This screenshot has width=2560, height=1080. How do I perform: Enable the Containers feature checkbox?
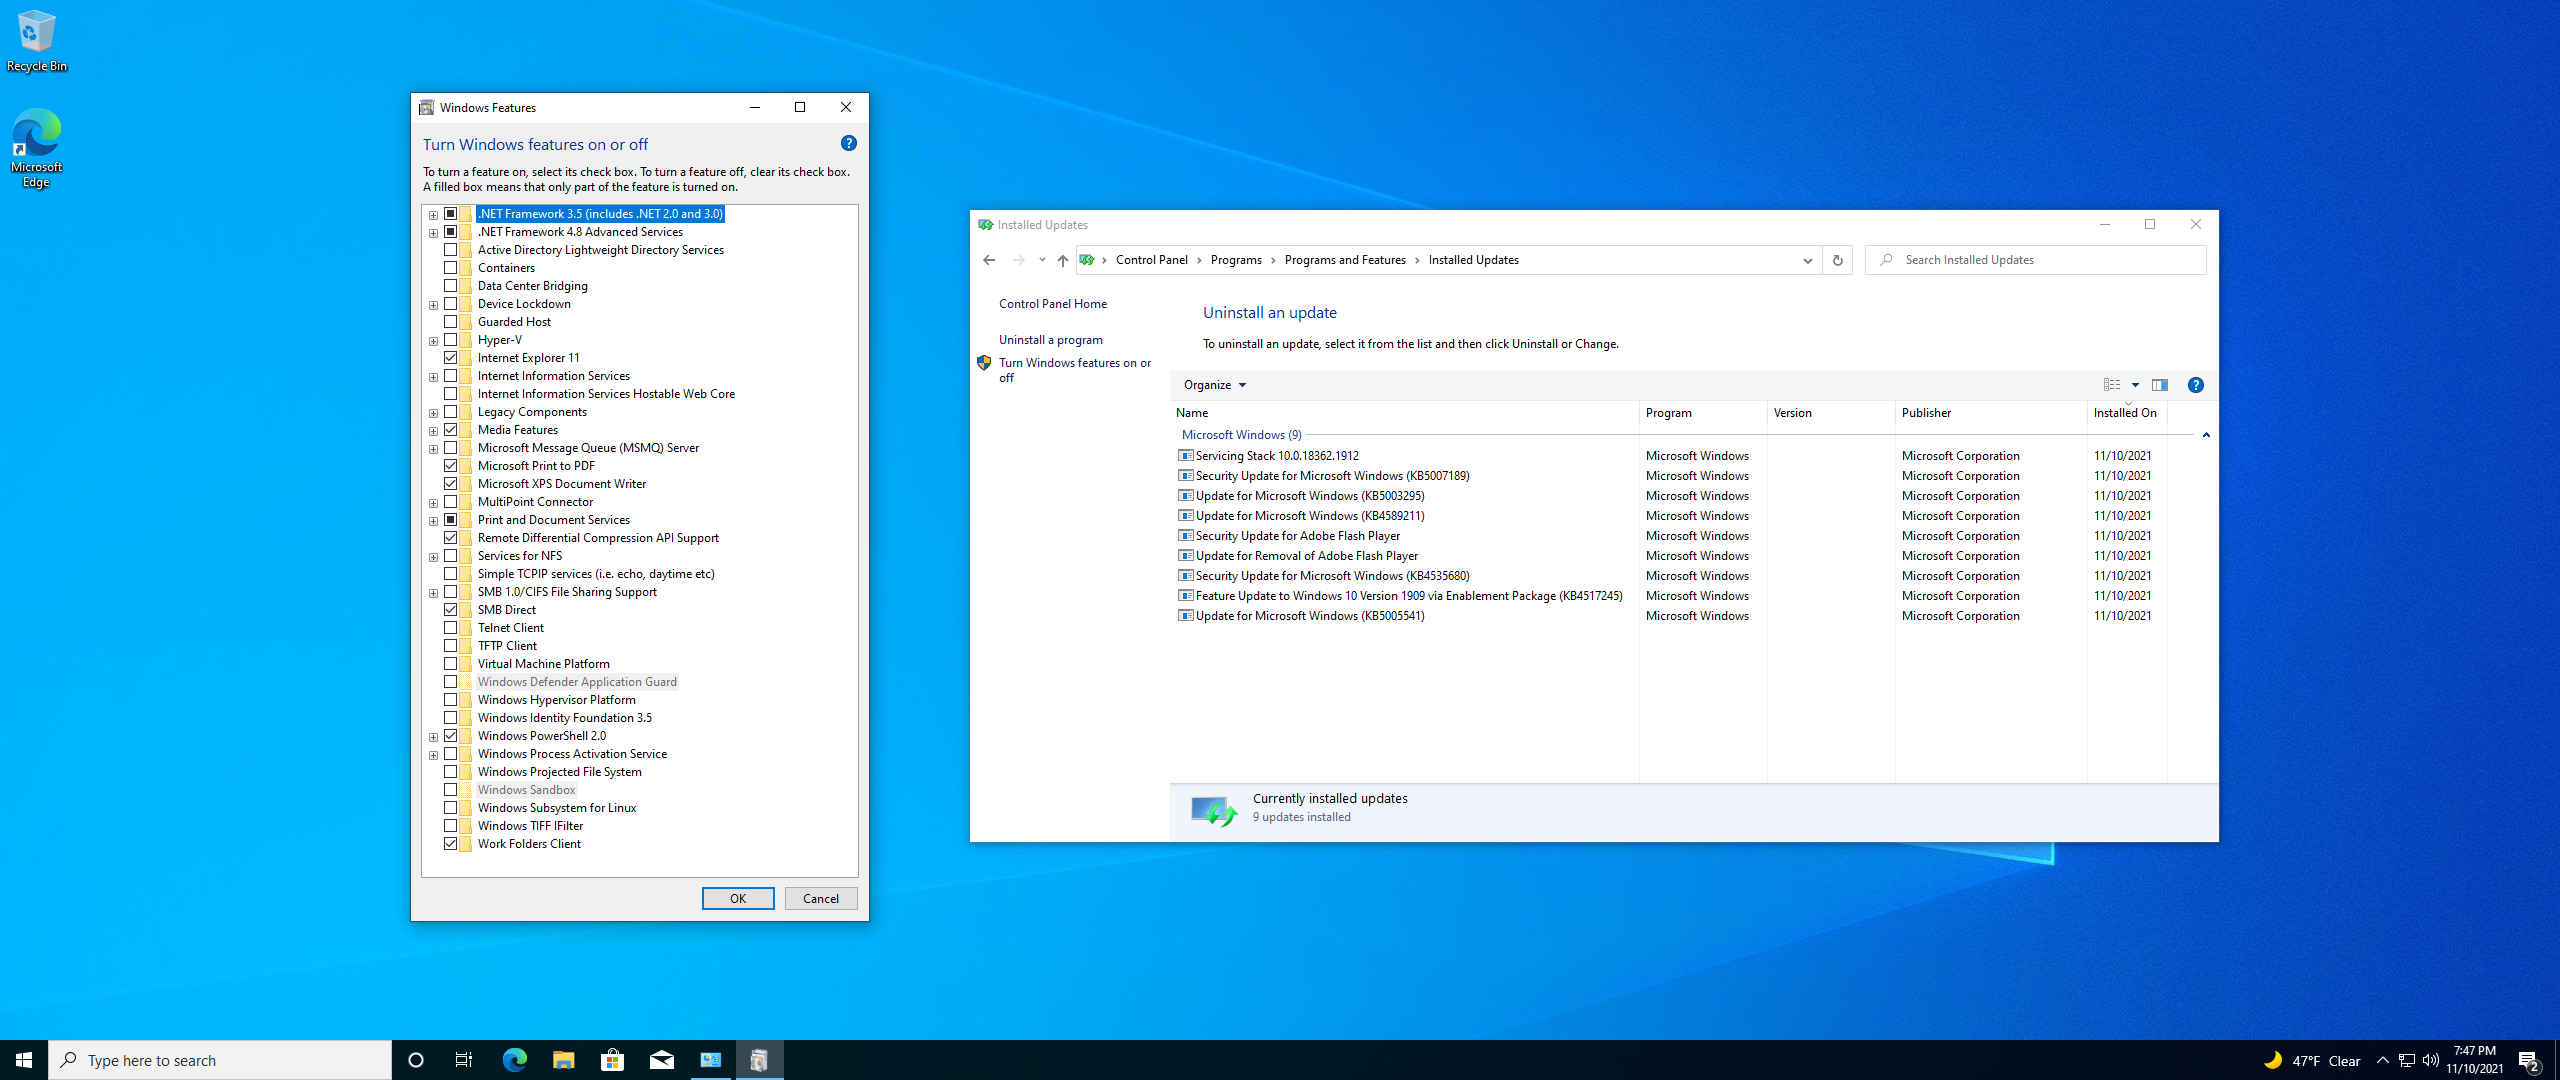(x=451, y=268)
